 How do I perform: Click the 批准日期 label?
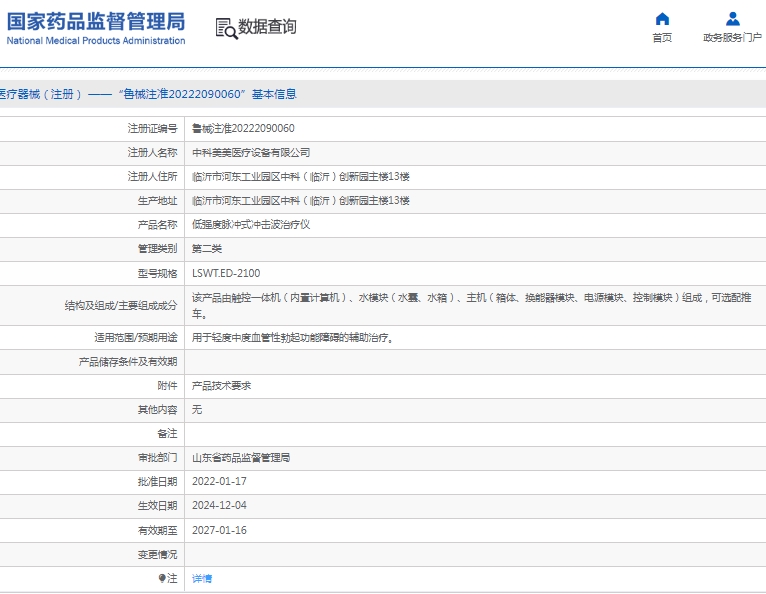(157, 482)
